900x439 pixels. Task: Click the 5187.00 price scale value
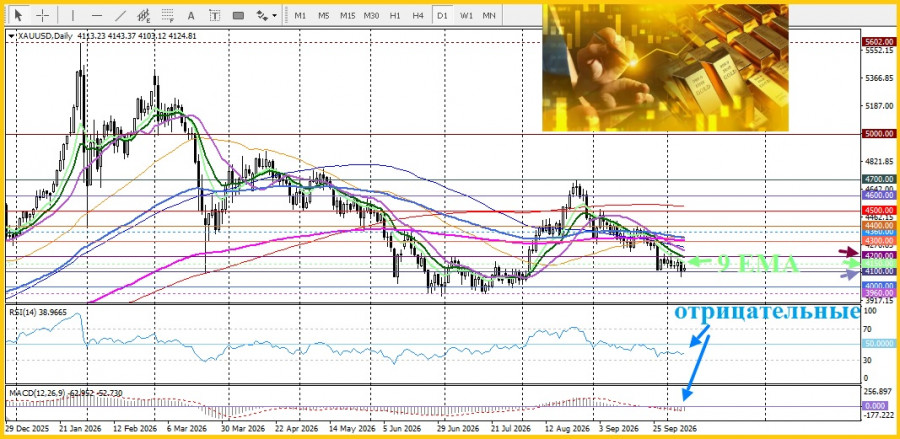879,106
